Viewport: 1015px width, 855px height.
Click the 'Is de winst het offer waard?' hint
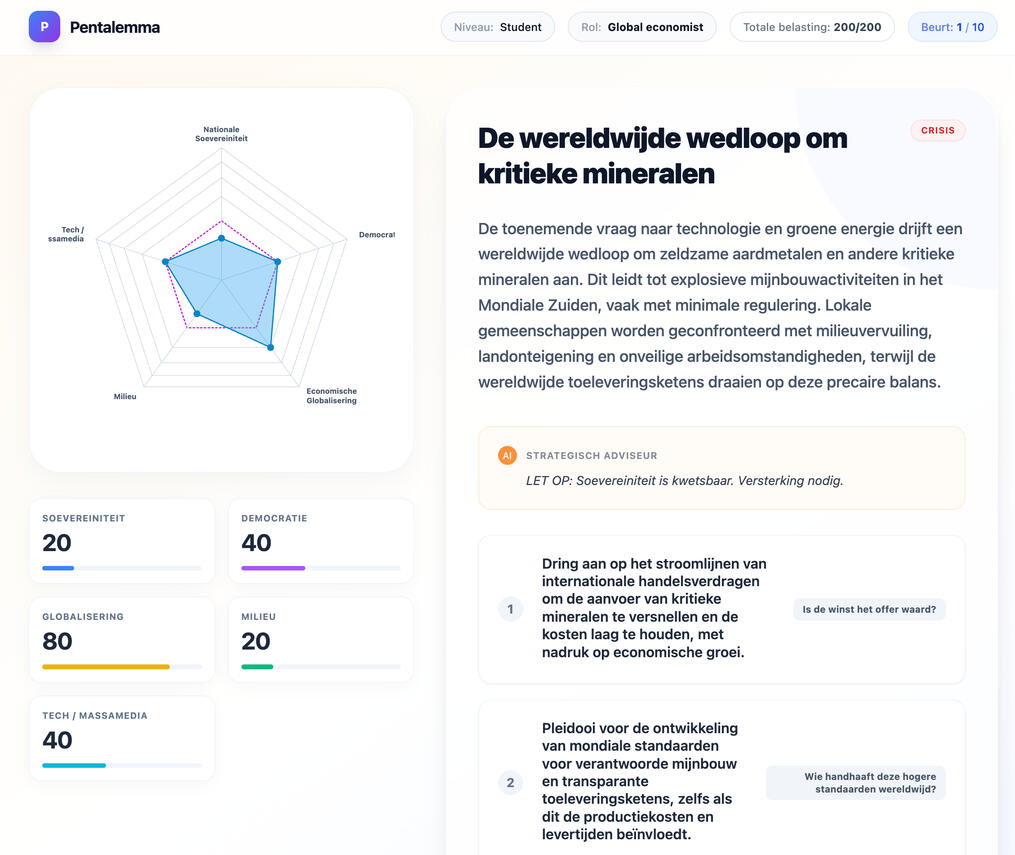(x=869, y=609)
